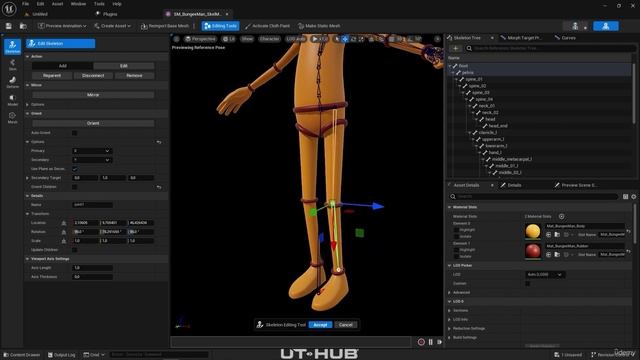Image resolution: width=640 pixels, height=360 pixels.
Task: Click Browse to asset icon in toolbar
Action: point(23,26)
